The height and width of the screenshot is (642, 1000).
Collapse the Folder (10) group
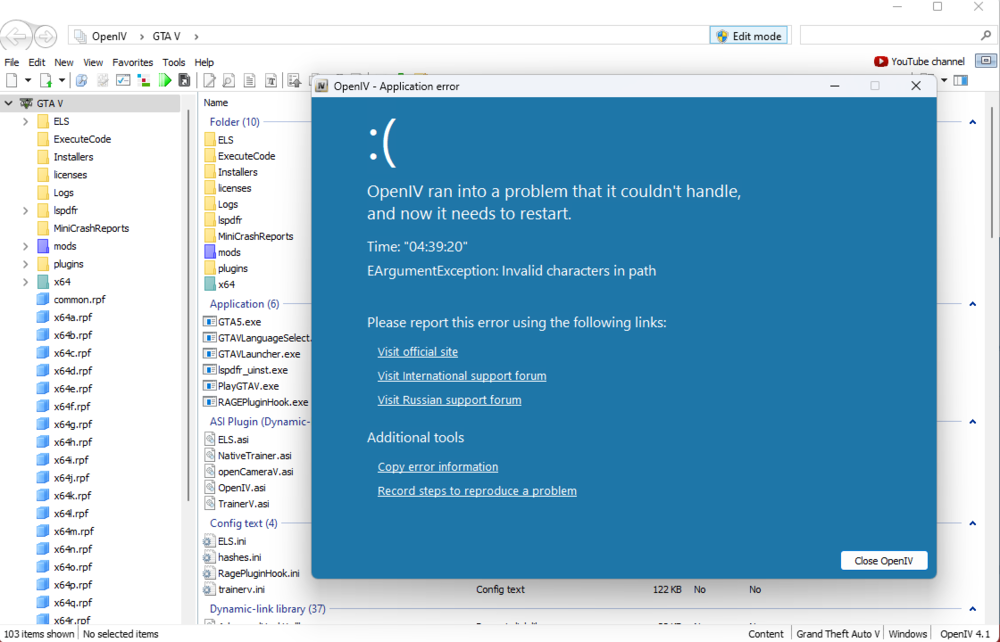click(973, 122)
